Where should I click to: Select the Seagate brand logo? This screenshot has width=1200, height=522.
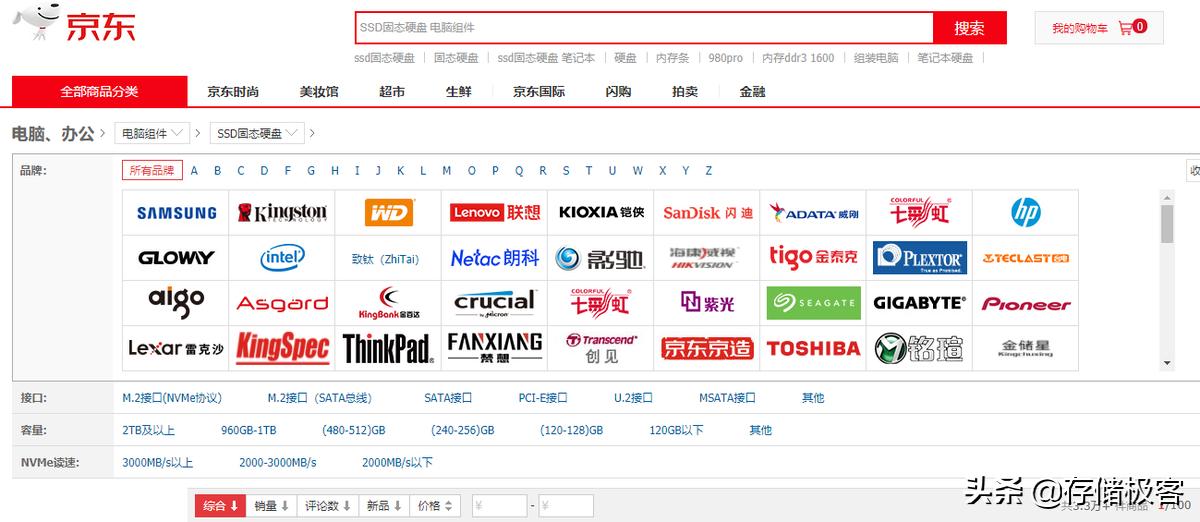pos(813,303)
